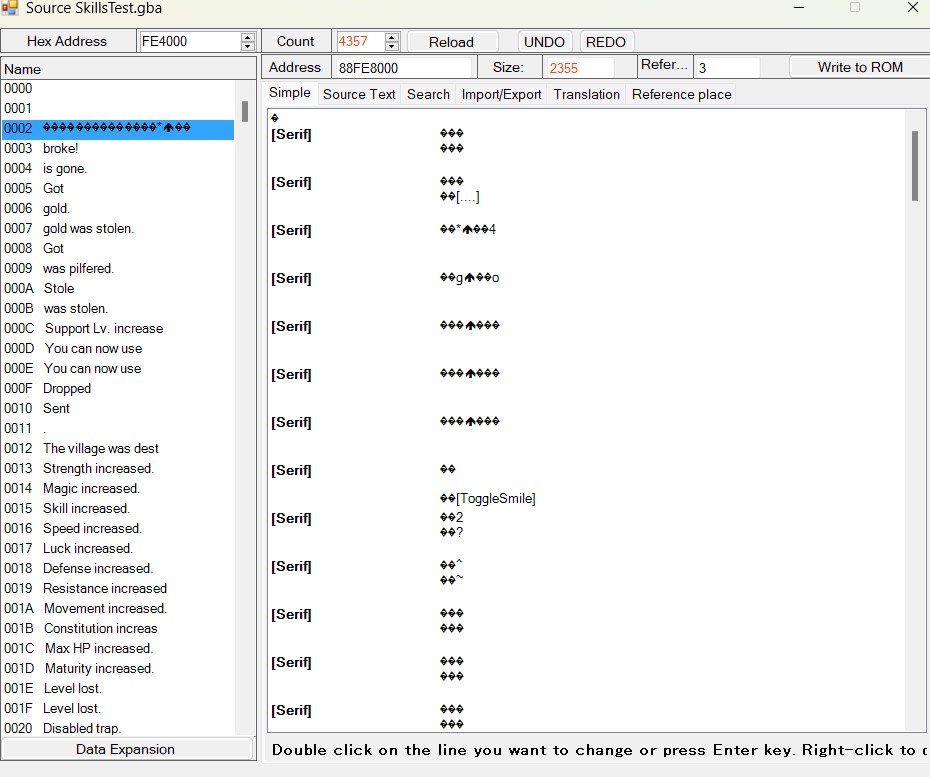Select entry 0017 Luck increased.
Image resolution: width=930 pixels, height=777 pixels.
118,549
